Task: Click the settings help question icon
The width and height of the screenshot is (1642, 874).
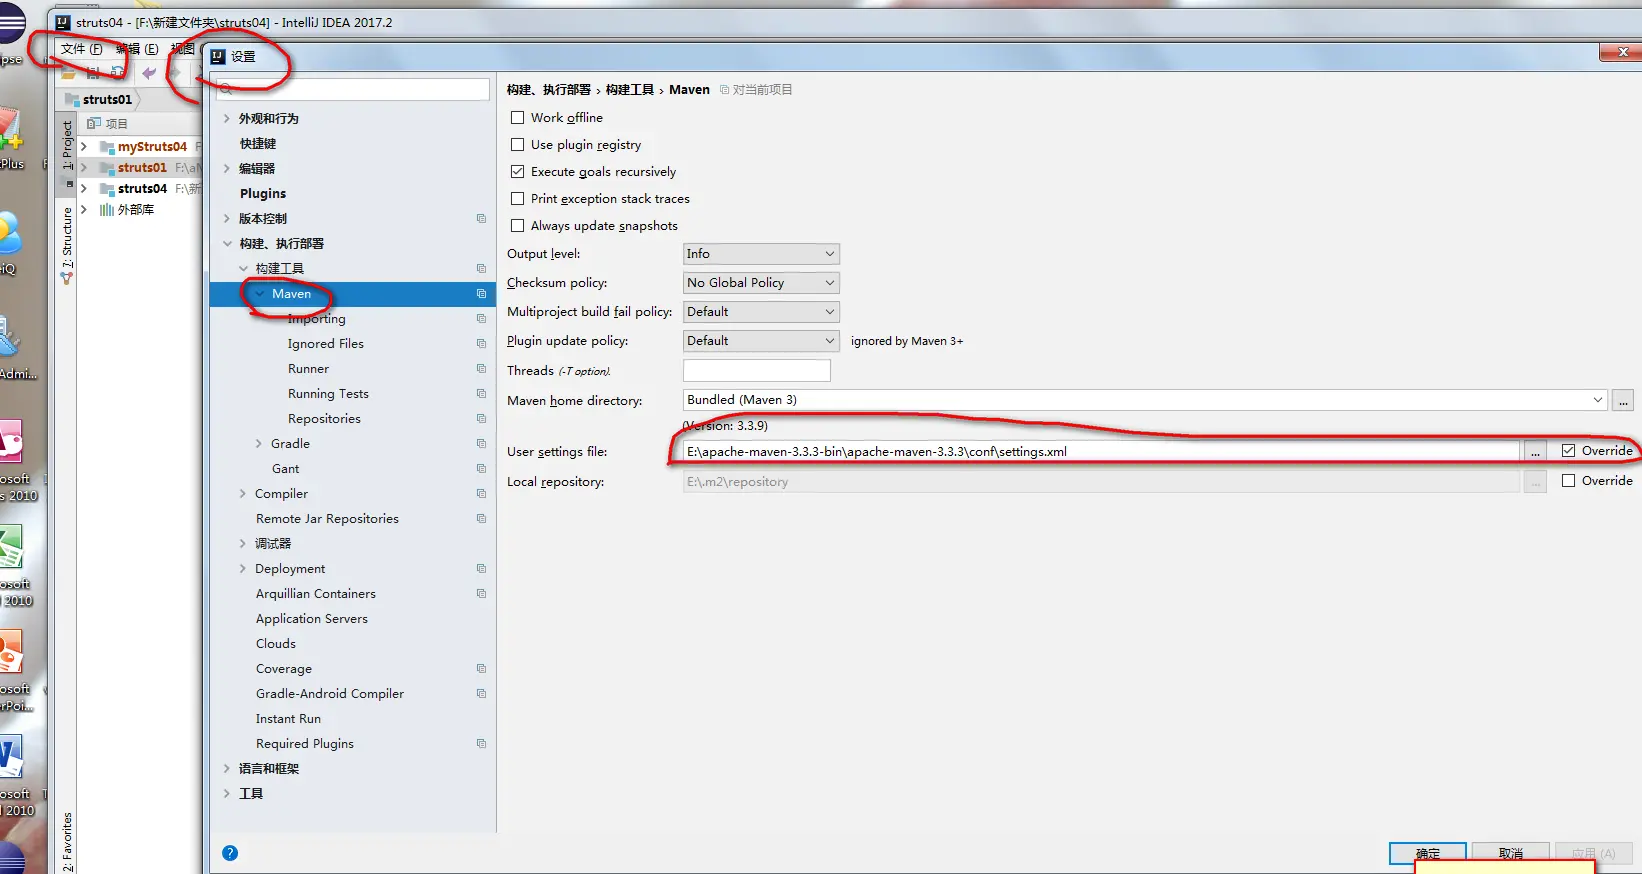Action: pos(230,853)
